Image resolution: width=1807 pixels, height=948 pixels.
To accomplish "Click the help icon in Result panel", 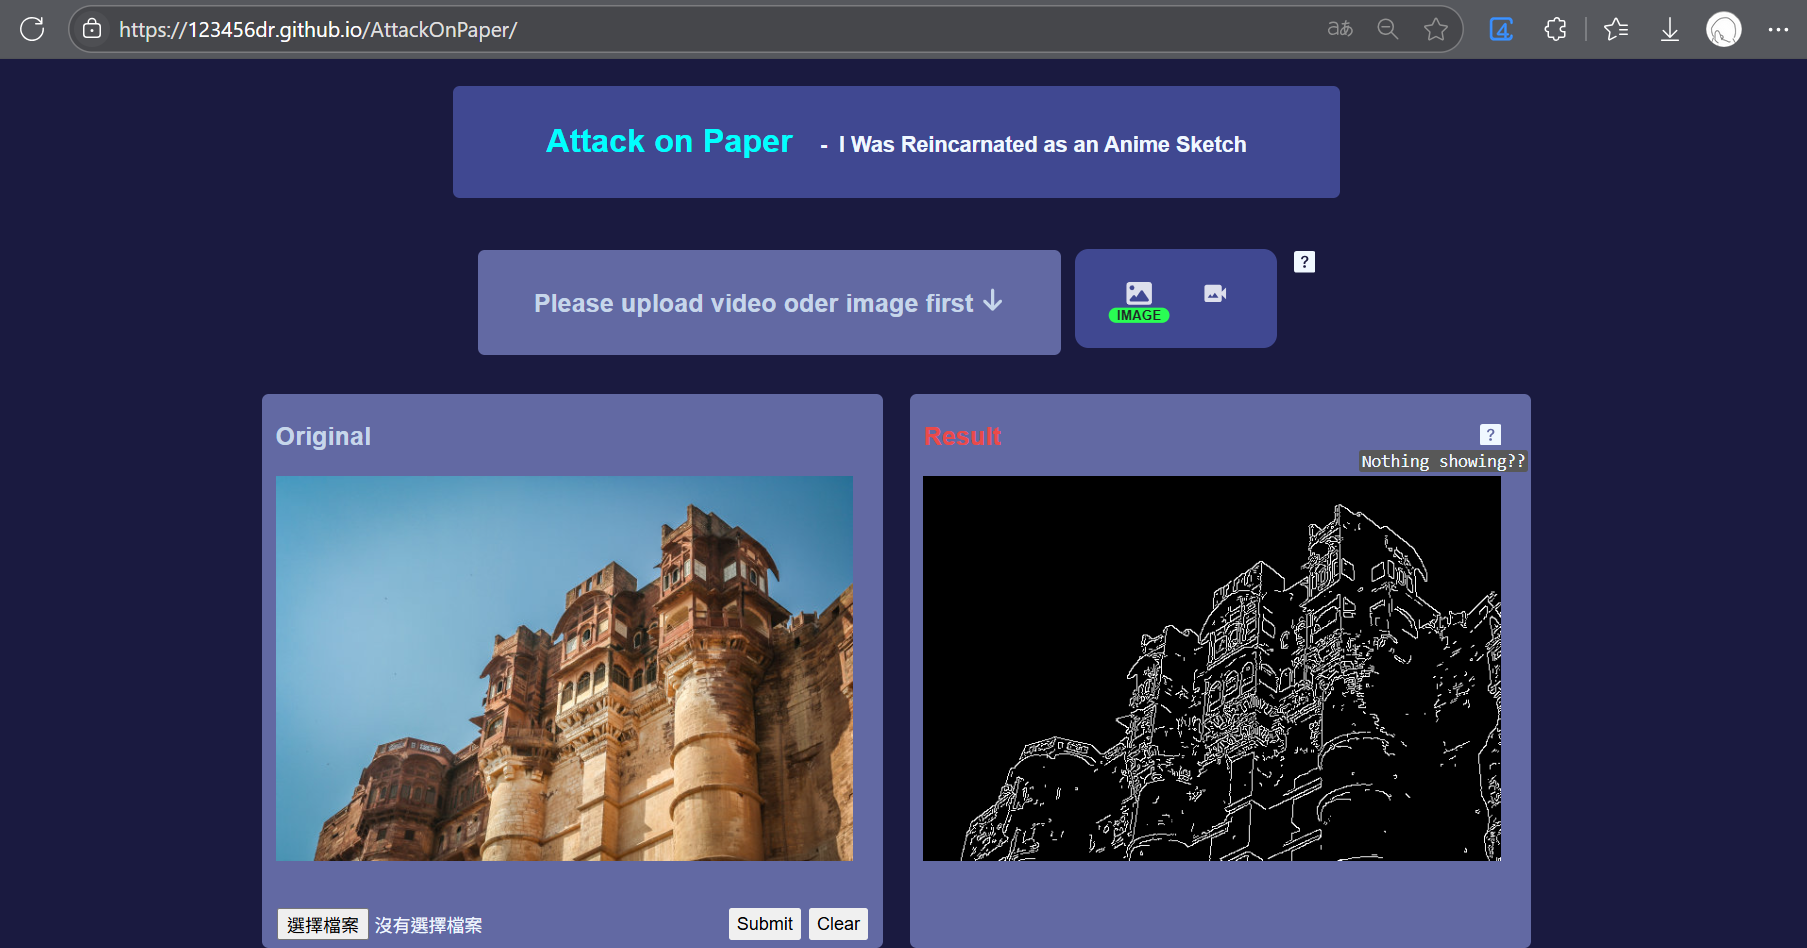I will [x=1490, y=434].
